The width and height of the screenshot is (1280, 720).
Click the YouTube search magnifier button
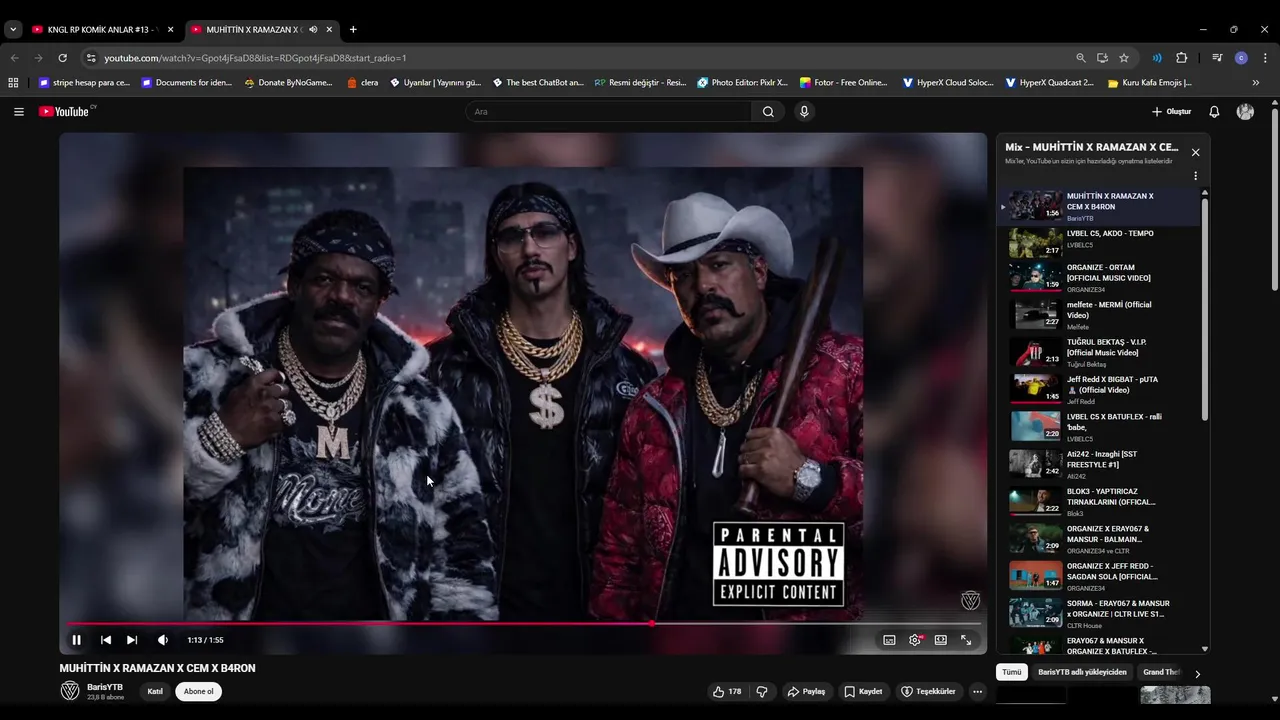click(768, 112)
